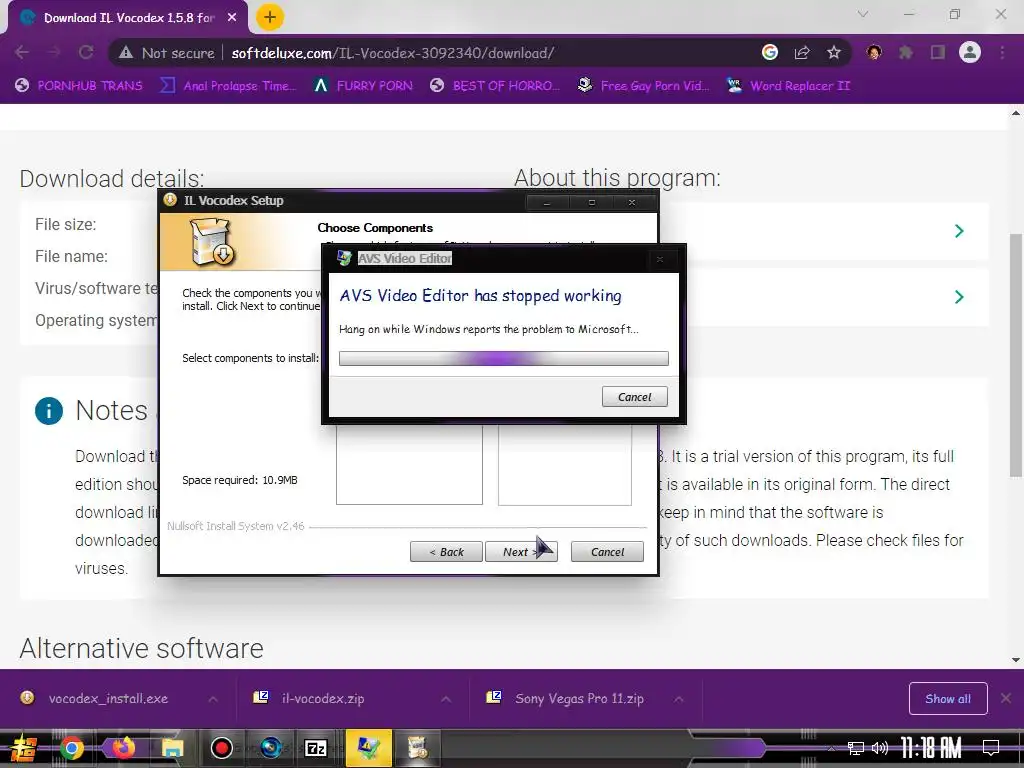This screenshot has width=1024, height=768.
Task: Click the AVS error reporting progress bar
Action: coord(504,358)
